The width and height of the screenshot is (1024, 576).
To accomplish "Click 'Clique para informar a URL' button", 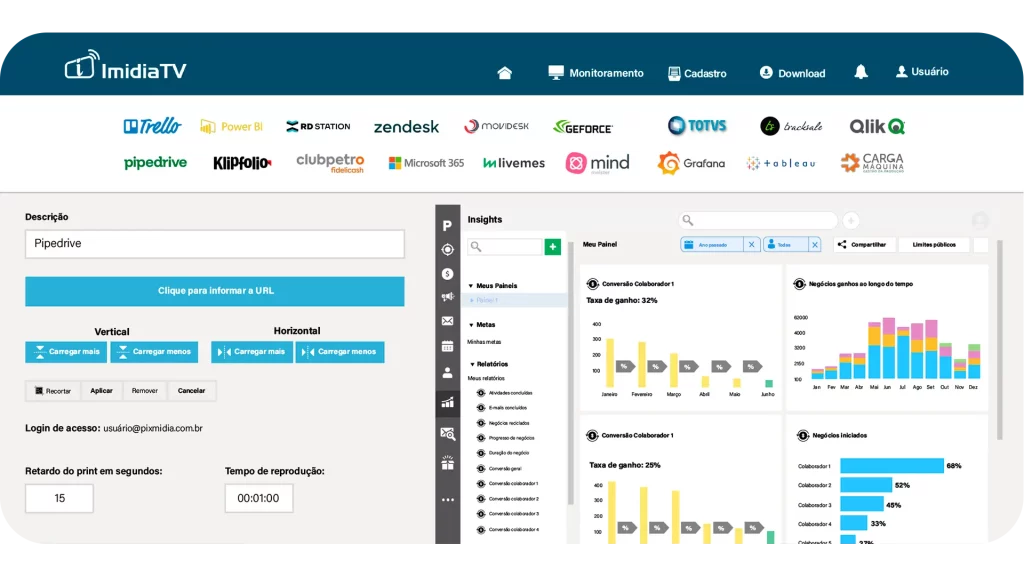I will coord(215,291).
